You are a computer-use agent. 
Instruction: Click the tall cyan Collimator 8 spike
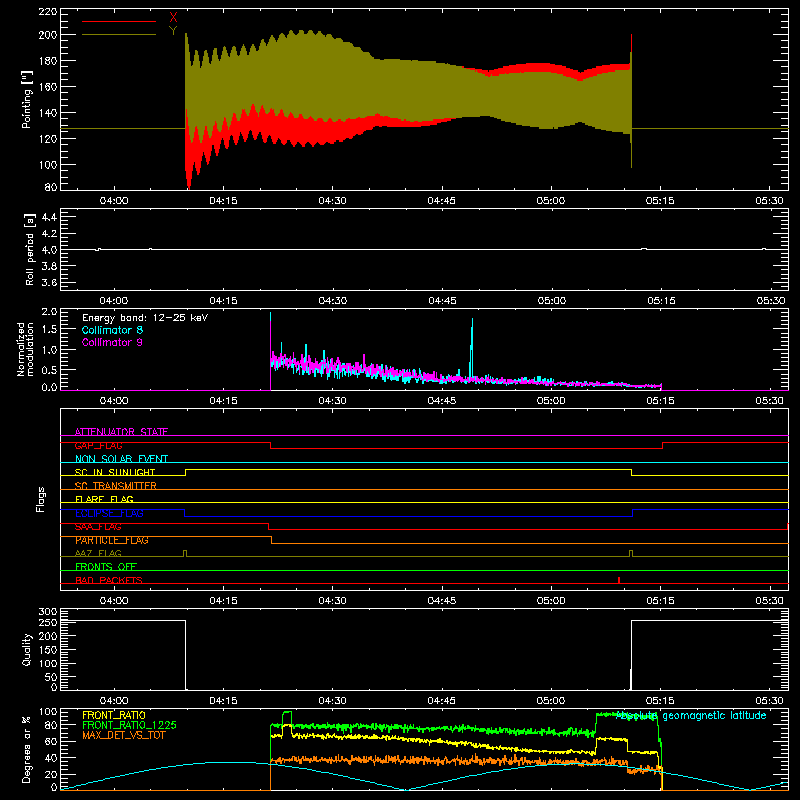point(472,347)
